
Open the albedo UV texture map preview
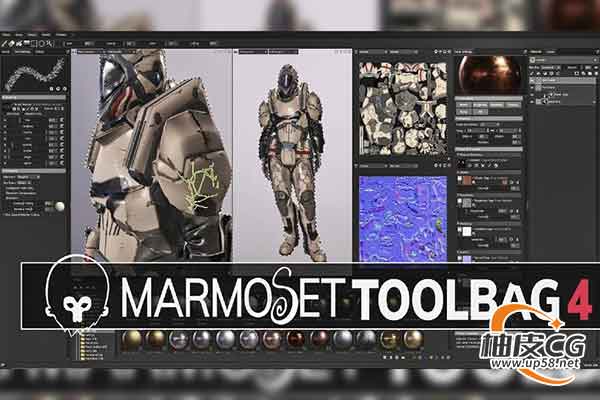pos(403,108)
